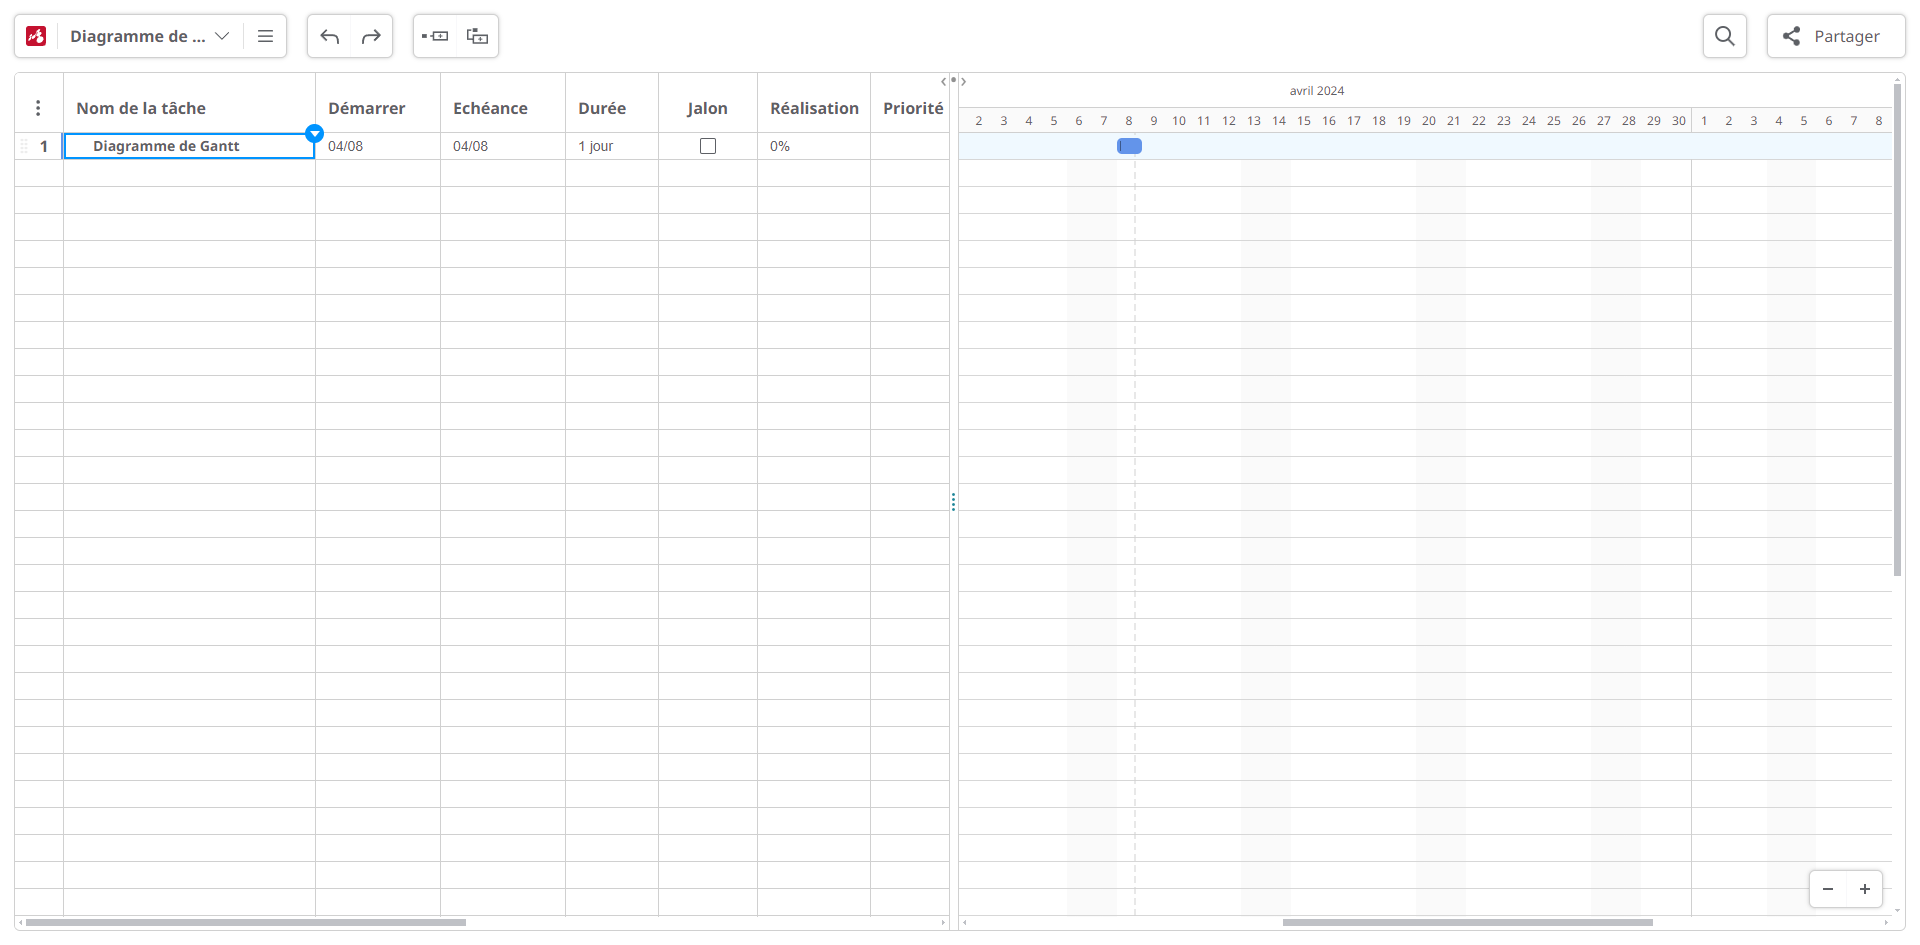The image size is (1920, 945).
Task: Click day 10 in the timeline header
Action: [x=1179, y=121]
